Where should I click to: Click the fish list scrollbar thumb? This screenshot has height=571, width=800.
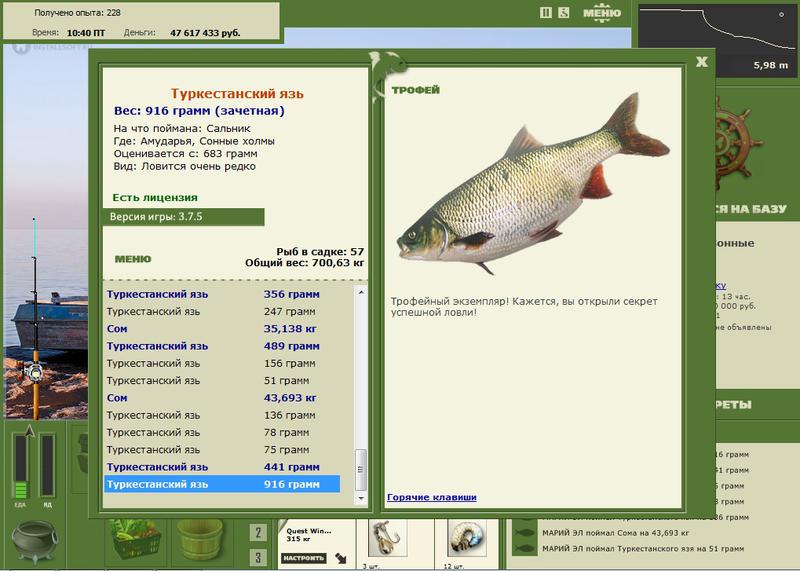pos(361,469)
